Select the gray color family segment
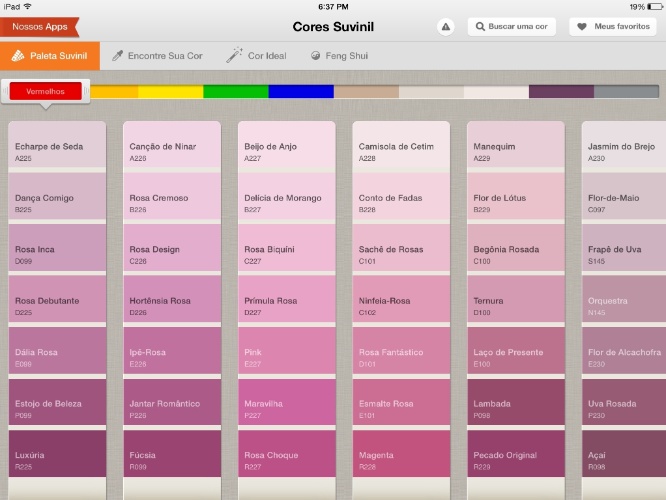 [x=626, y=91]
